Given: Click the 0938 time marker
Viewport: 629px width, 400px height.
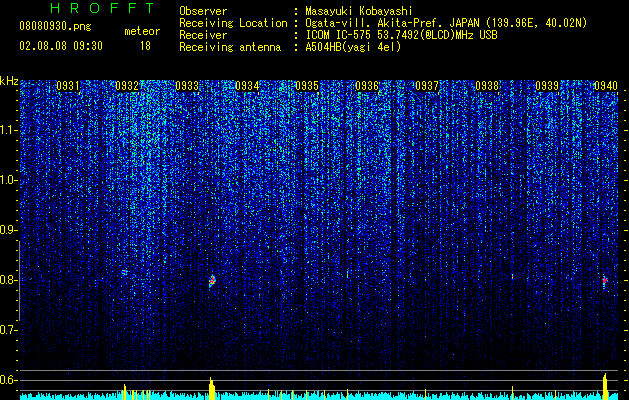Looking at the screenshot, I should (x=487, y=86).
